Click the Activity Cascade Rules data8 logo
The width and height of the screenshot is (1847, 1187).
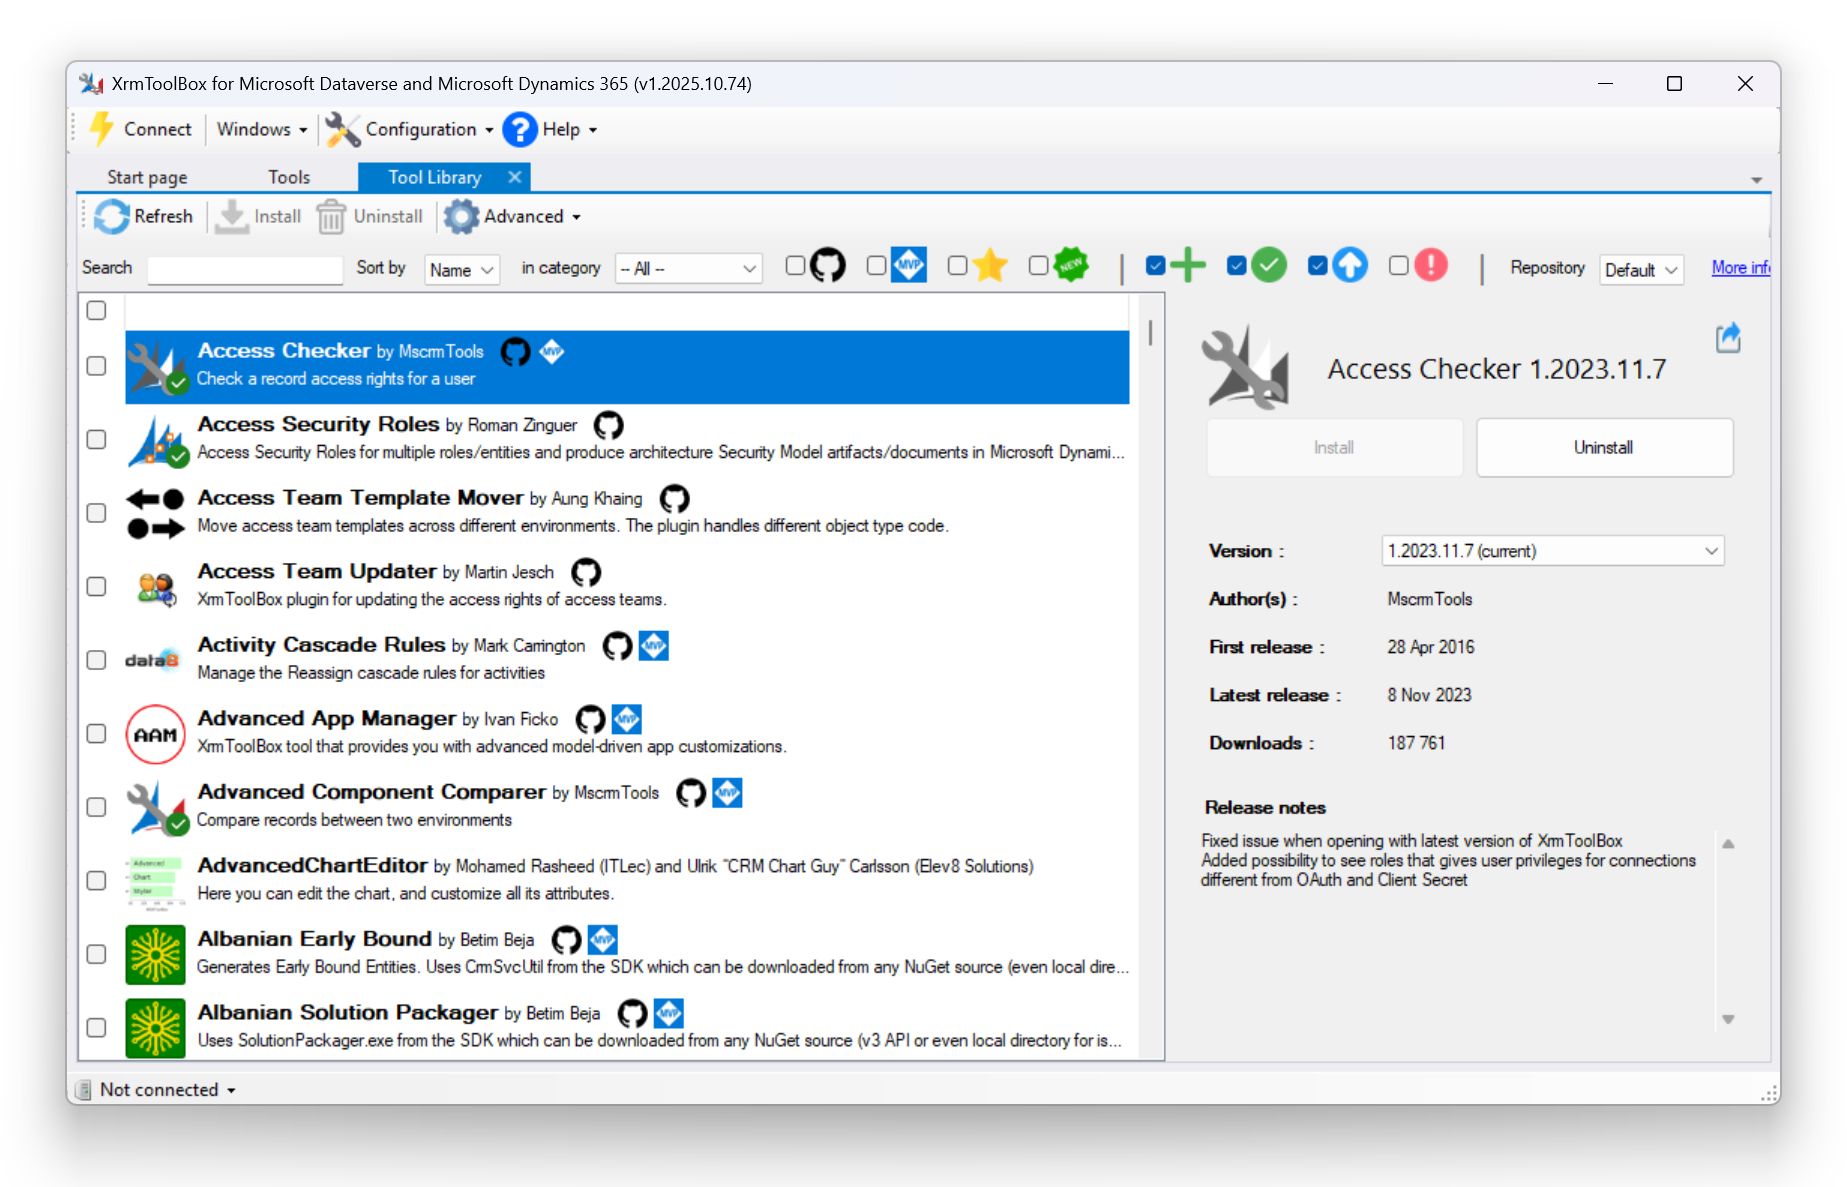(x=152, y=660)
